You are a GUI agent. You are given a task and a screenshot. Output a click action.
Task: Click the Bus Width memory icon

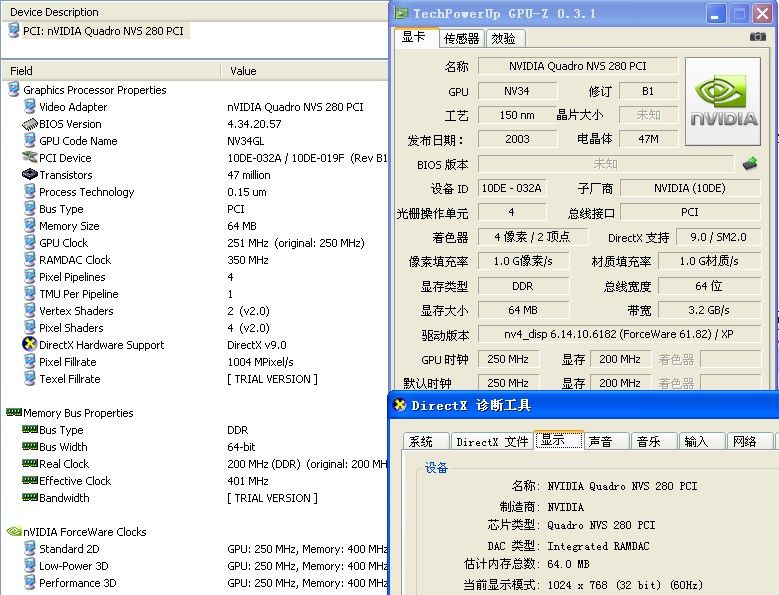point(30,446)
